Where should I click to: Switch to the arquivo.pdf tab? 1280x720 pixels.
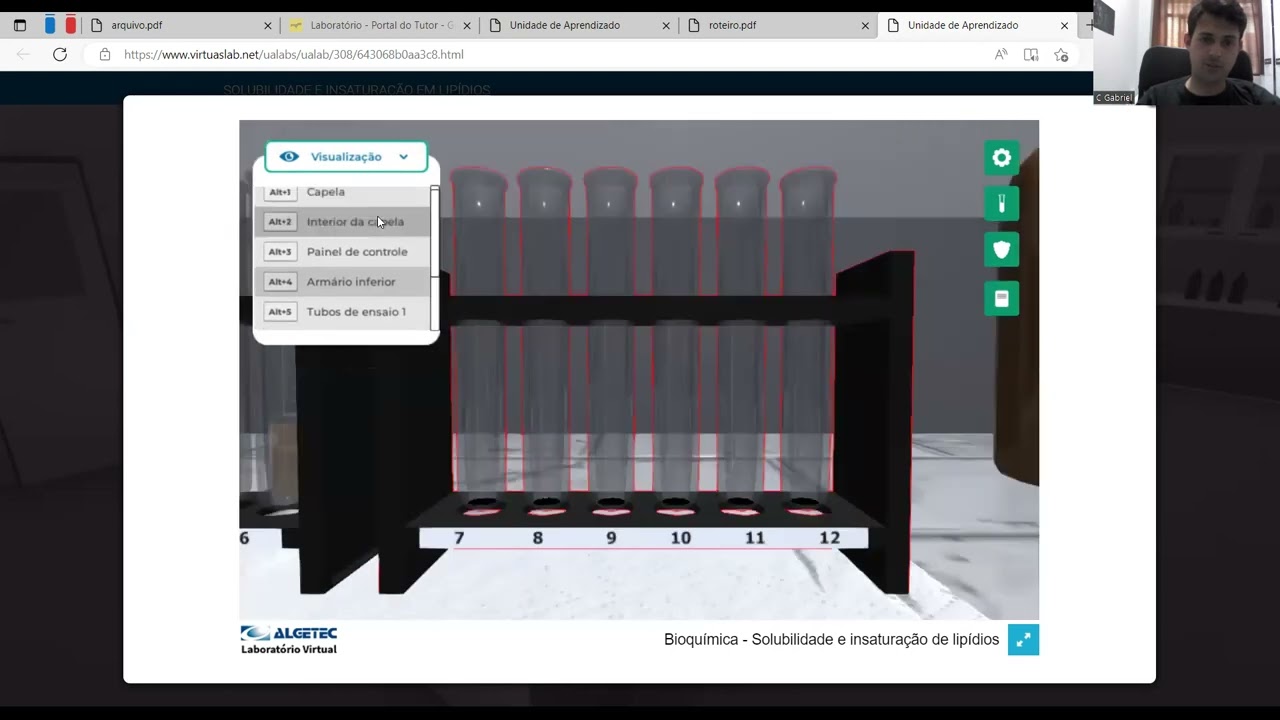pos(181,25)
